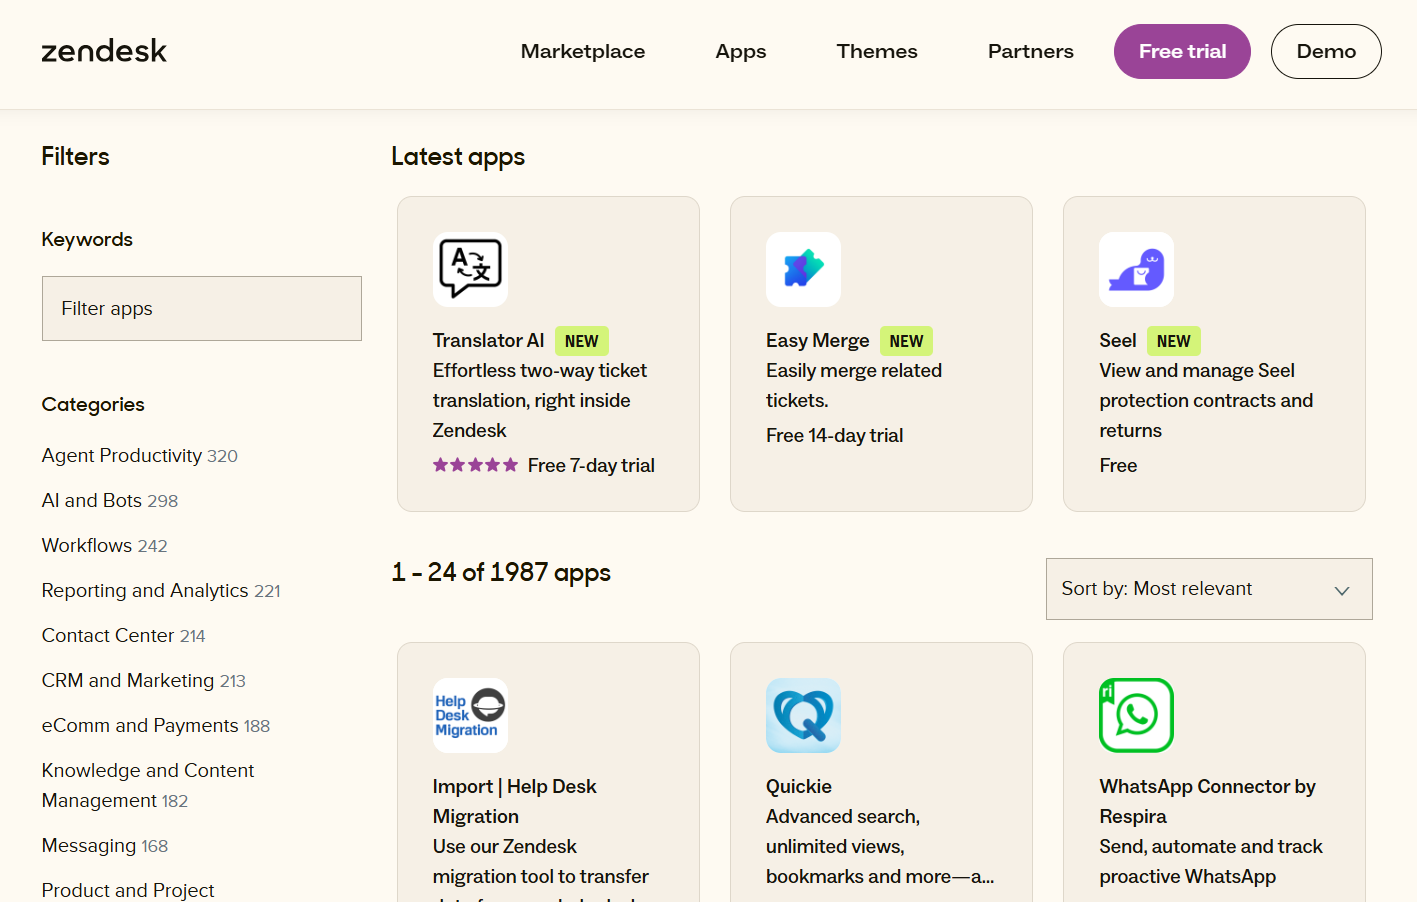Open the Marketplace menu item
1417x902 pixels.
pyautogui.click(x=583, y=51)
